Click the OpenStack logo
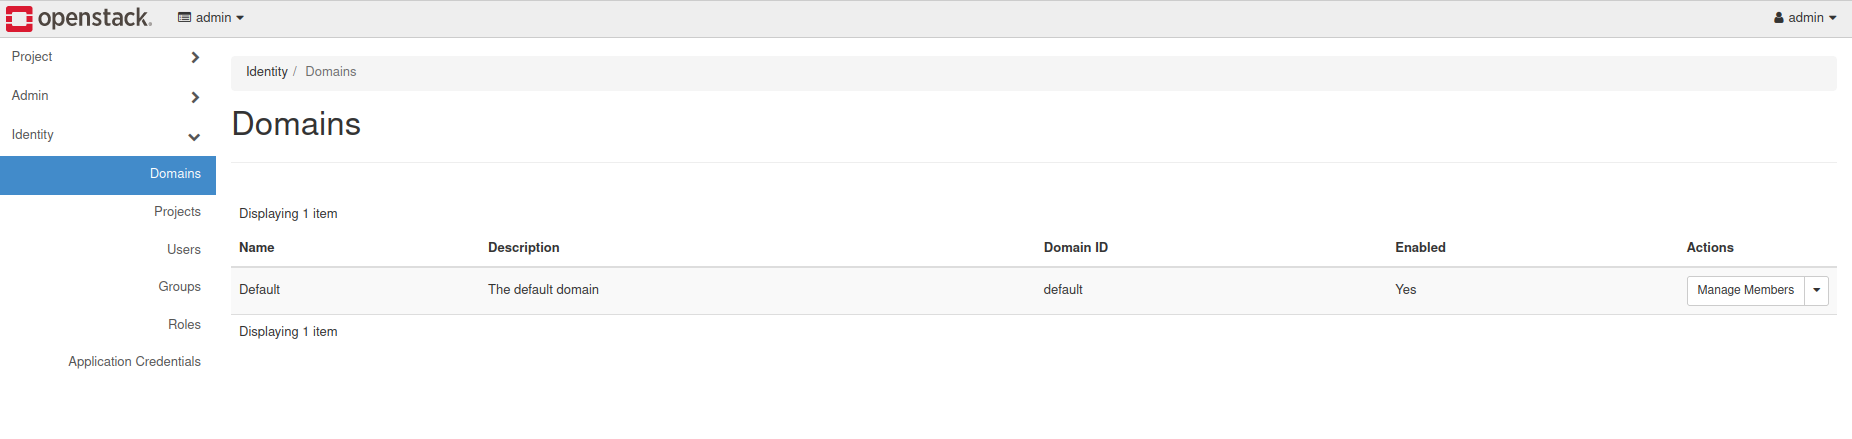Image resolution: width=1852 pixels, height=439 pixels. click(x=79, y=18)
